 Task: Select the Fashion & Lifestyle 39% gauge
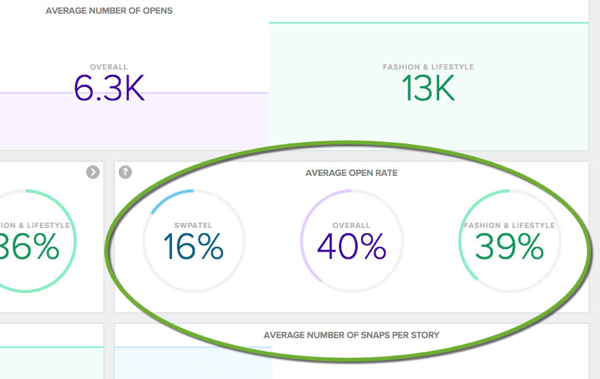point(509,241)
